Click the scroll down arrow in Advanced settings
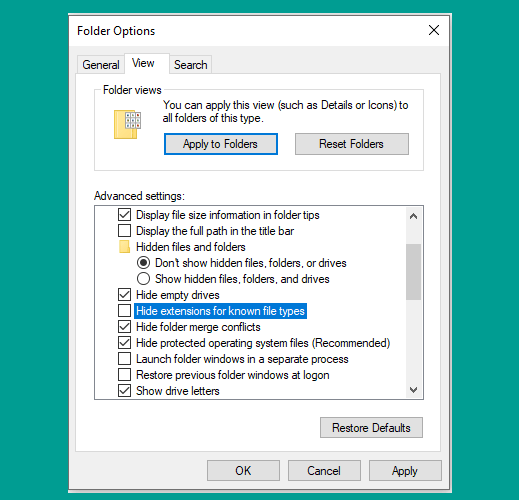The width and height of the screenshot is (519, 500). point(413,390)
